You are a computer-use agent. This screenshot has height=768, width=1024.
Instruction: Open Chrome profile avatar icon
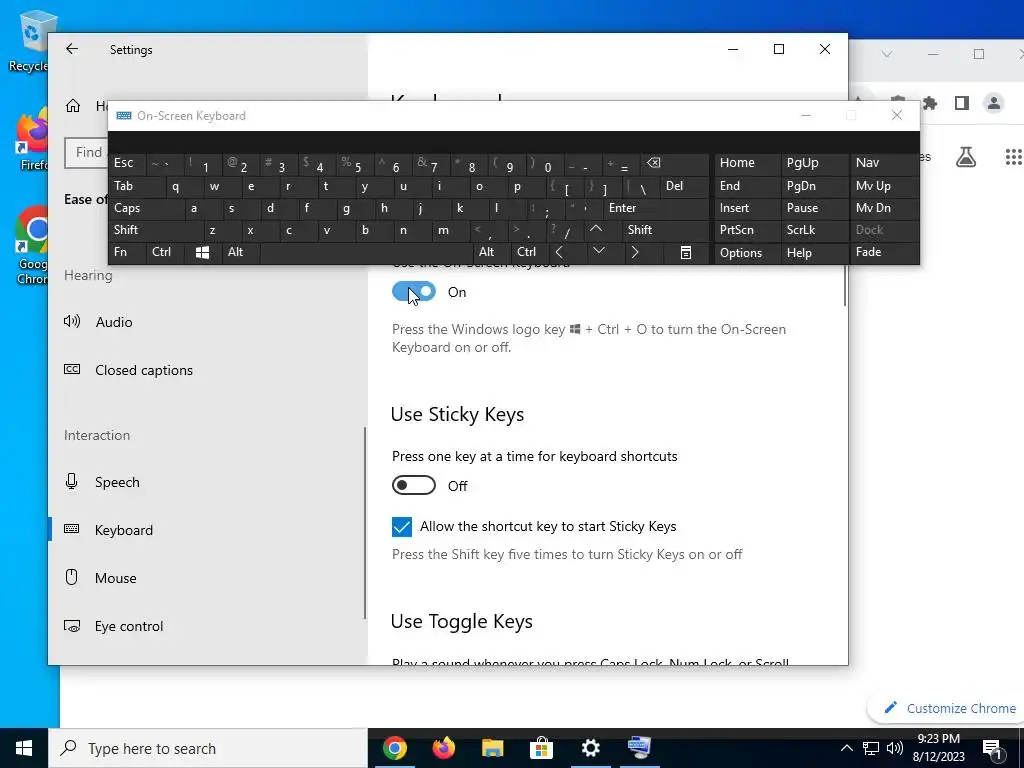pos(993,103)
